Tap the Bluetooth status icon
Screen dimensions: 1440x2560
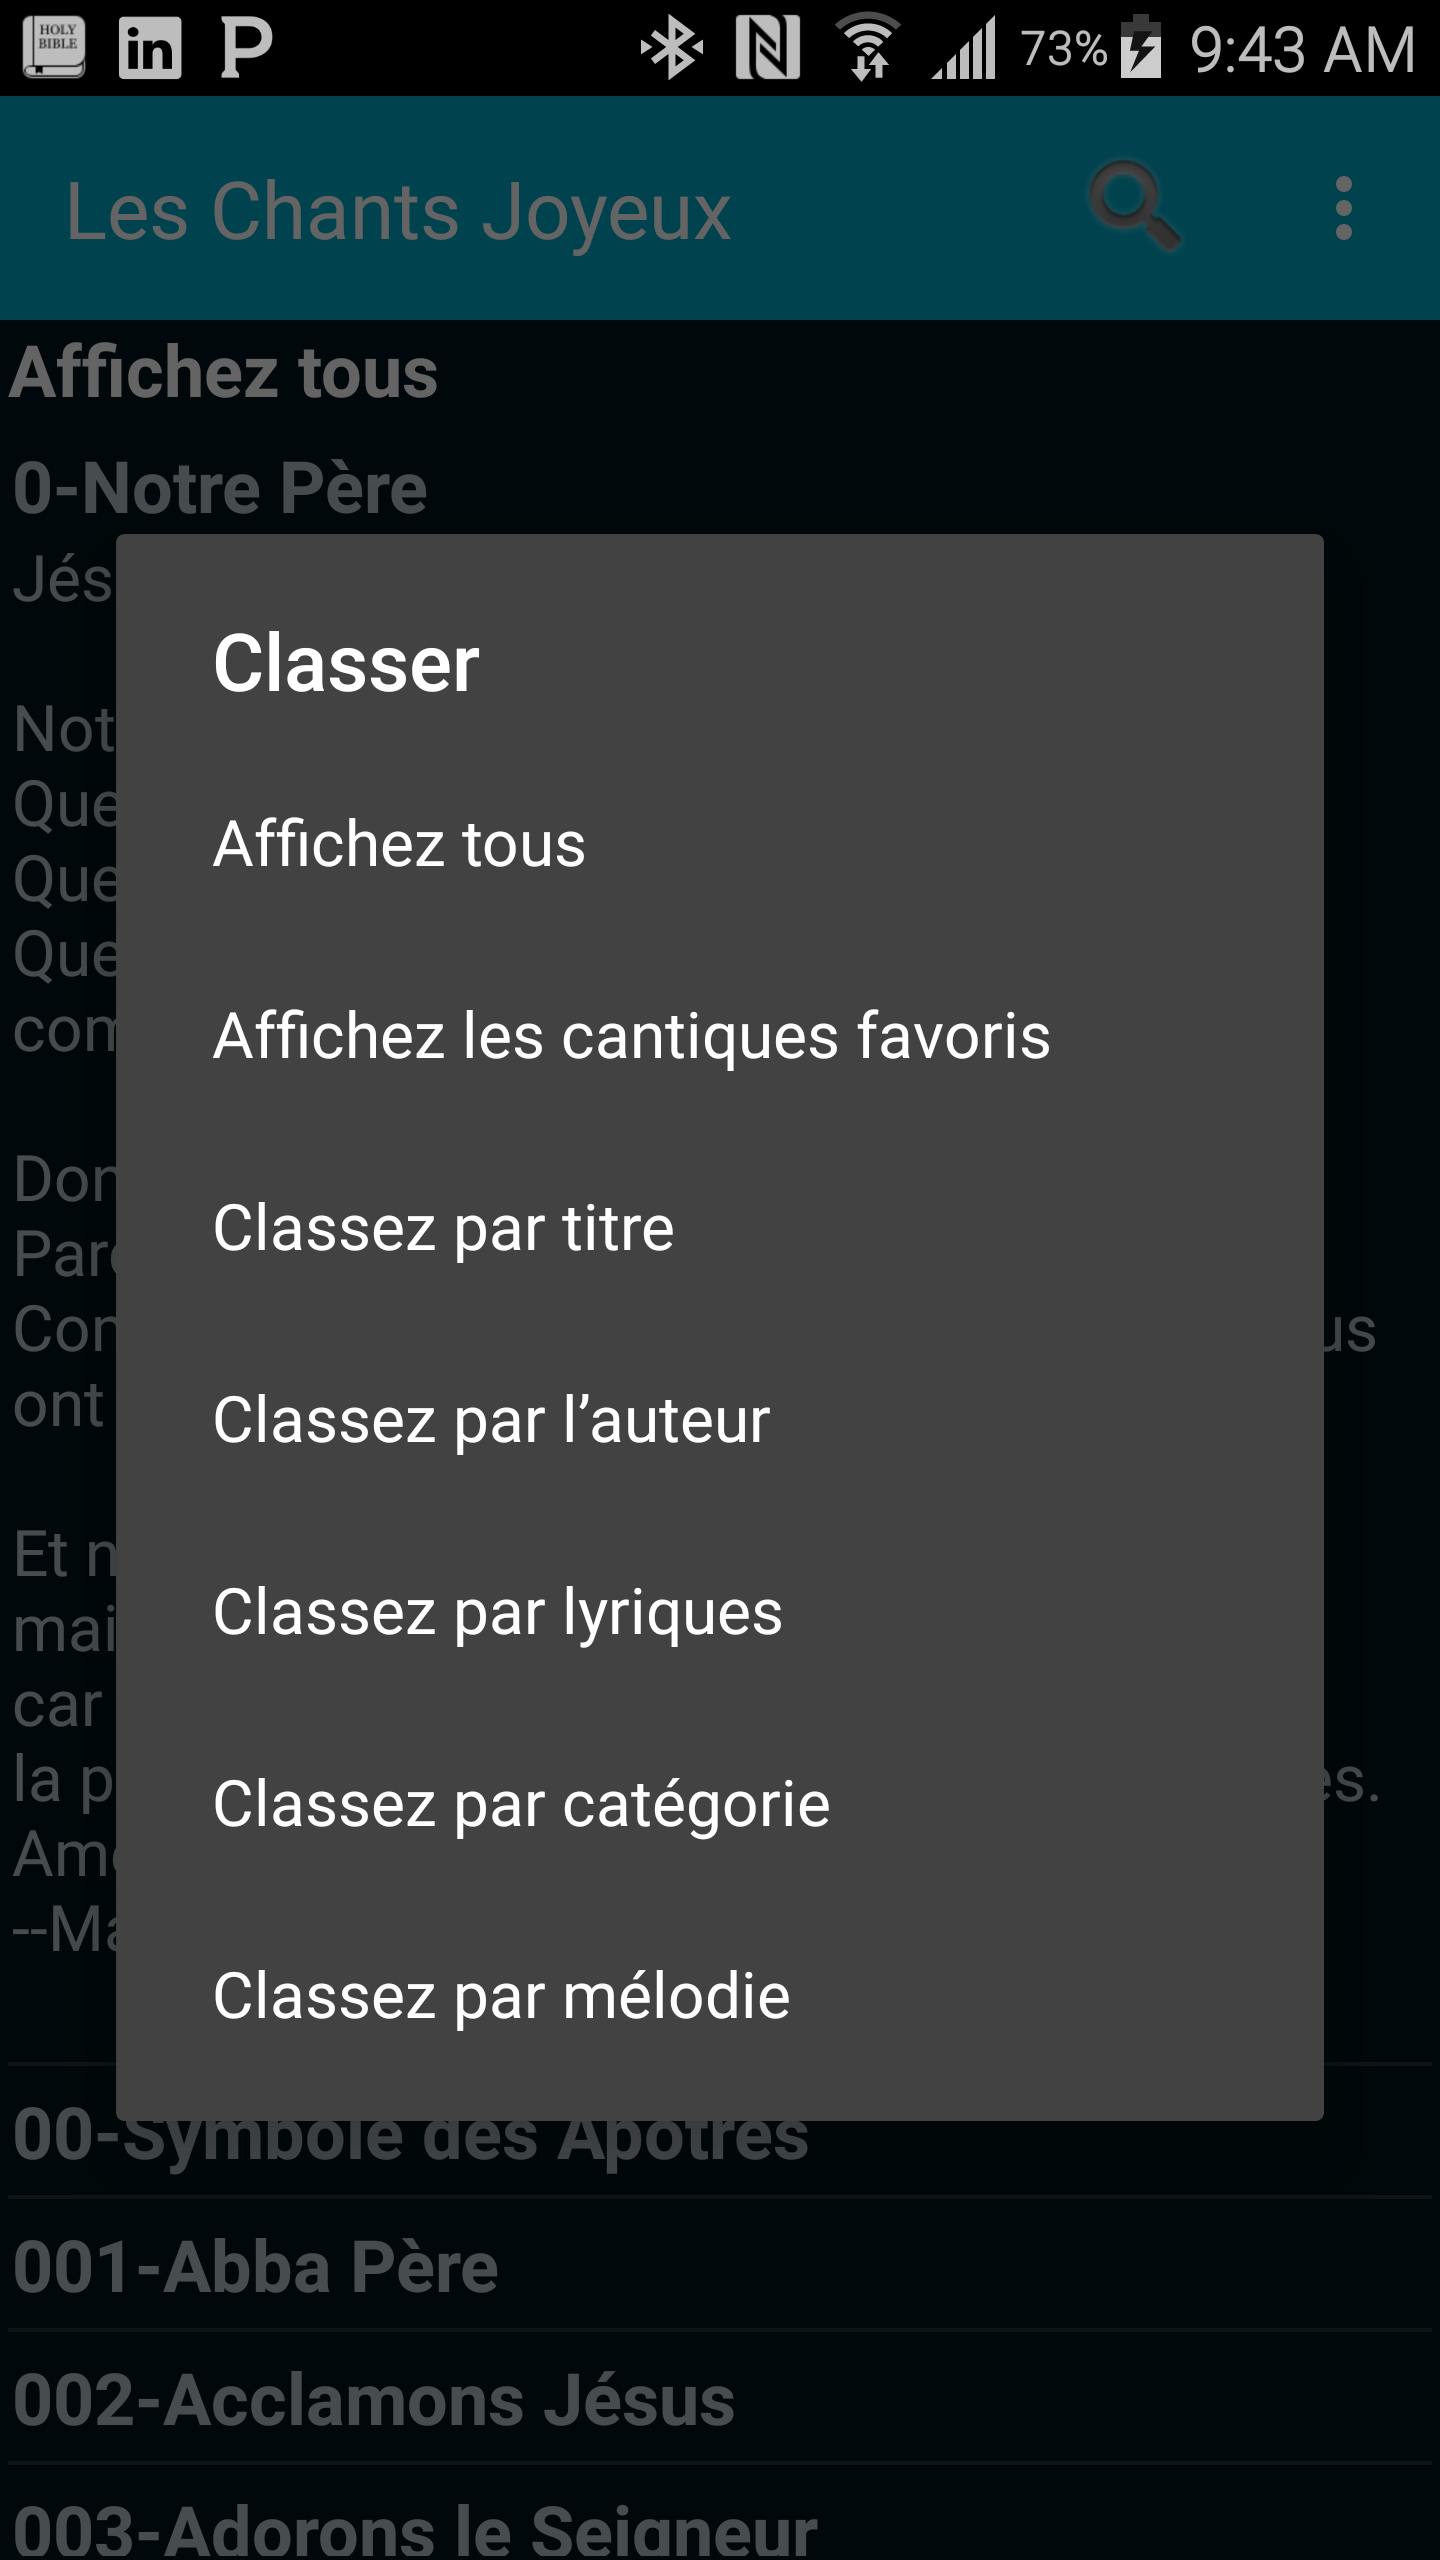(x=671, y=47)
